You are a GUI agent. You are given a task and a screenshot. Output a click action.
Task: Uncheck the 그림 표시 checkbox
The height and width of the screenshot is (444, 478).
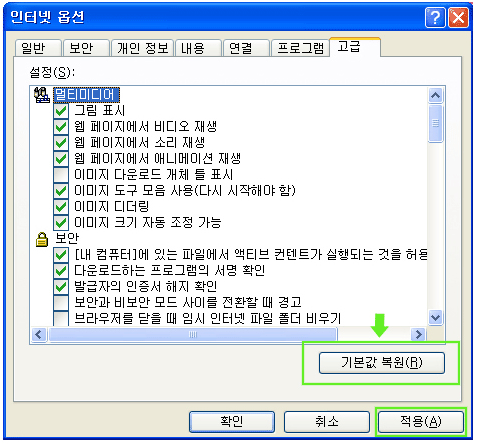[x=61, y=110]
